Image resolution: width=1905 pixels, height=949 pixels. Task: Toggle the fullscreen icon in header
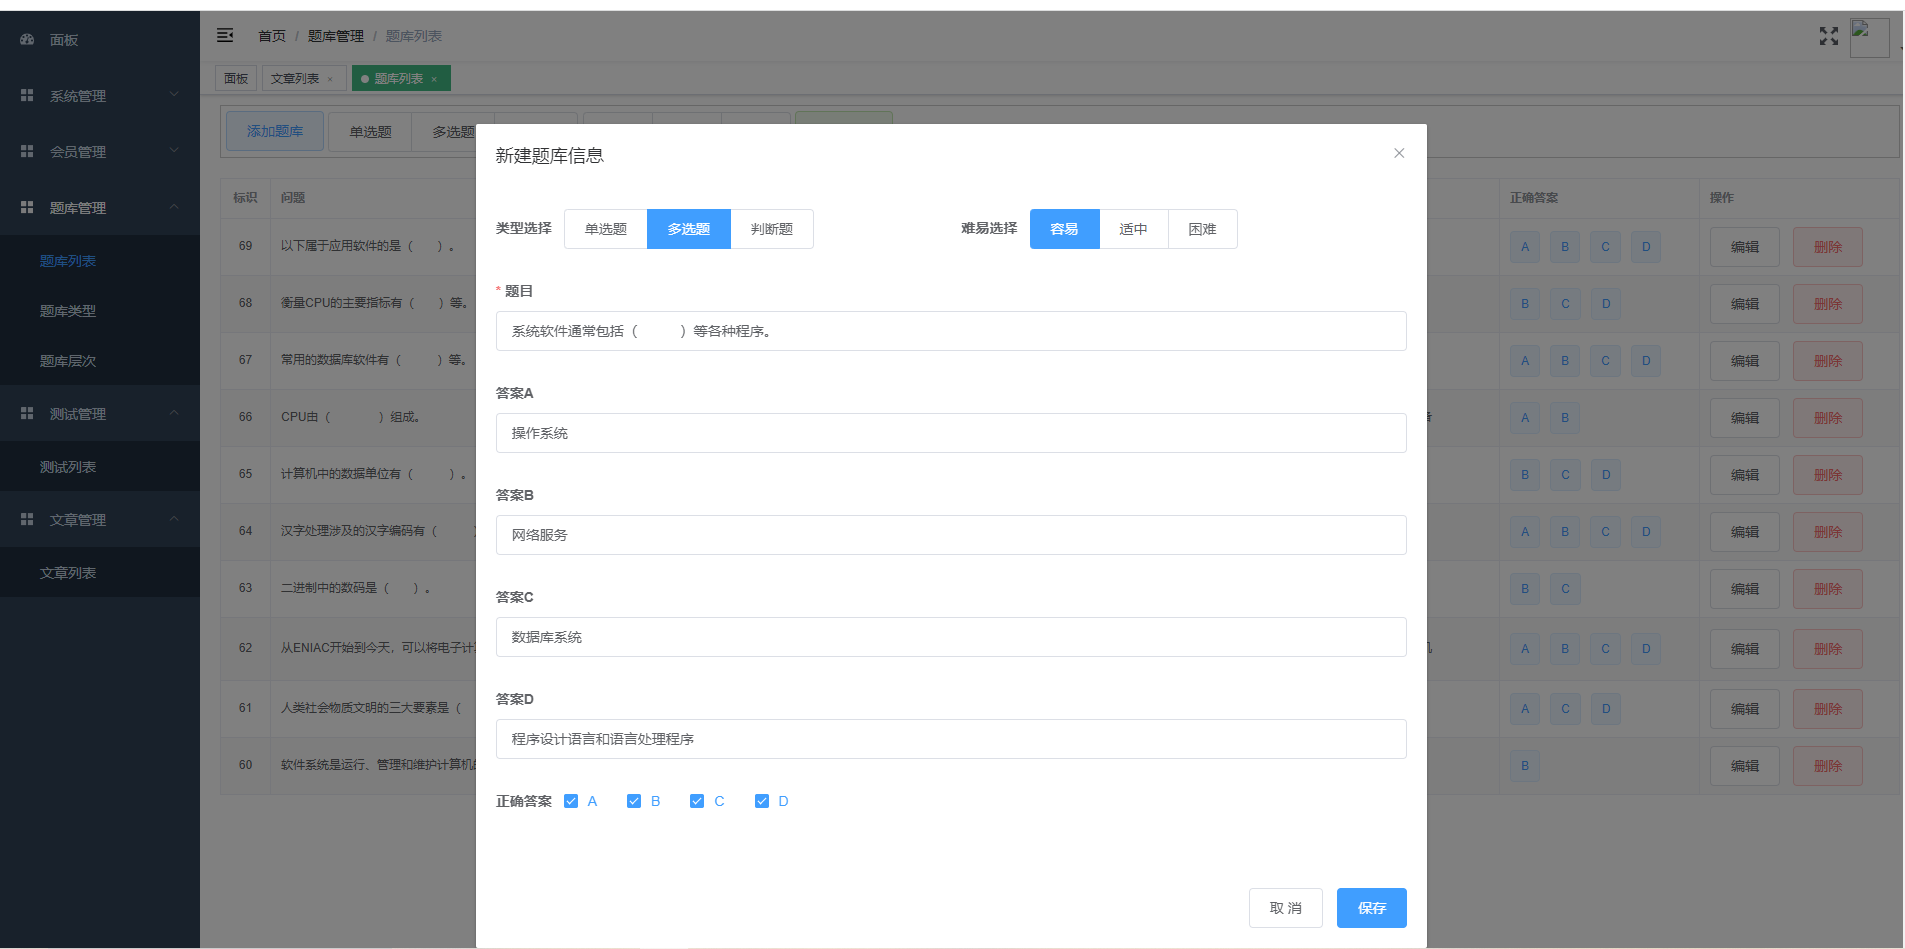pyautogui.click(x=1828, y=36)
